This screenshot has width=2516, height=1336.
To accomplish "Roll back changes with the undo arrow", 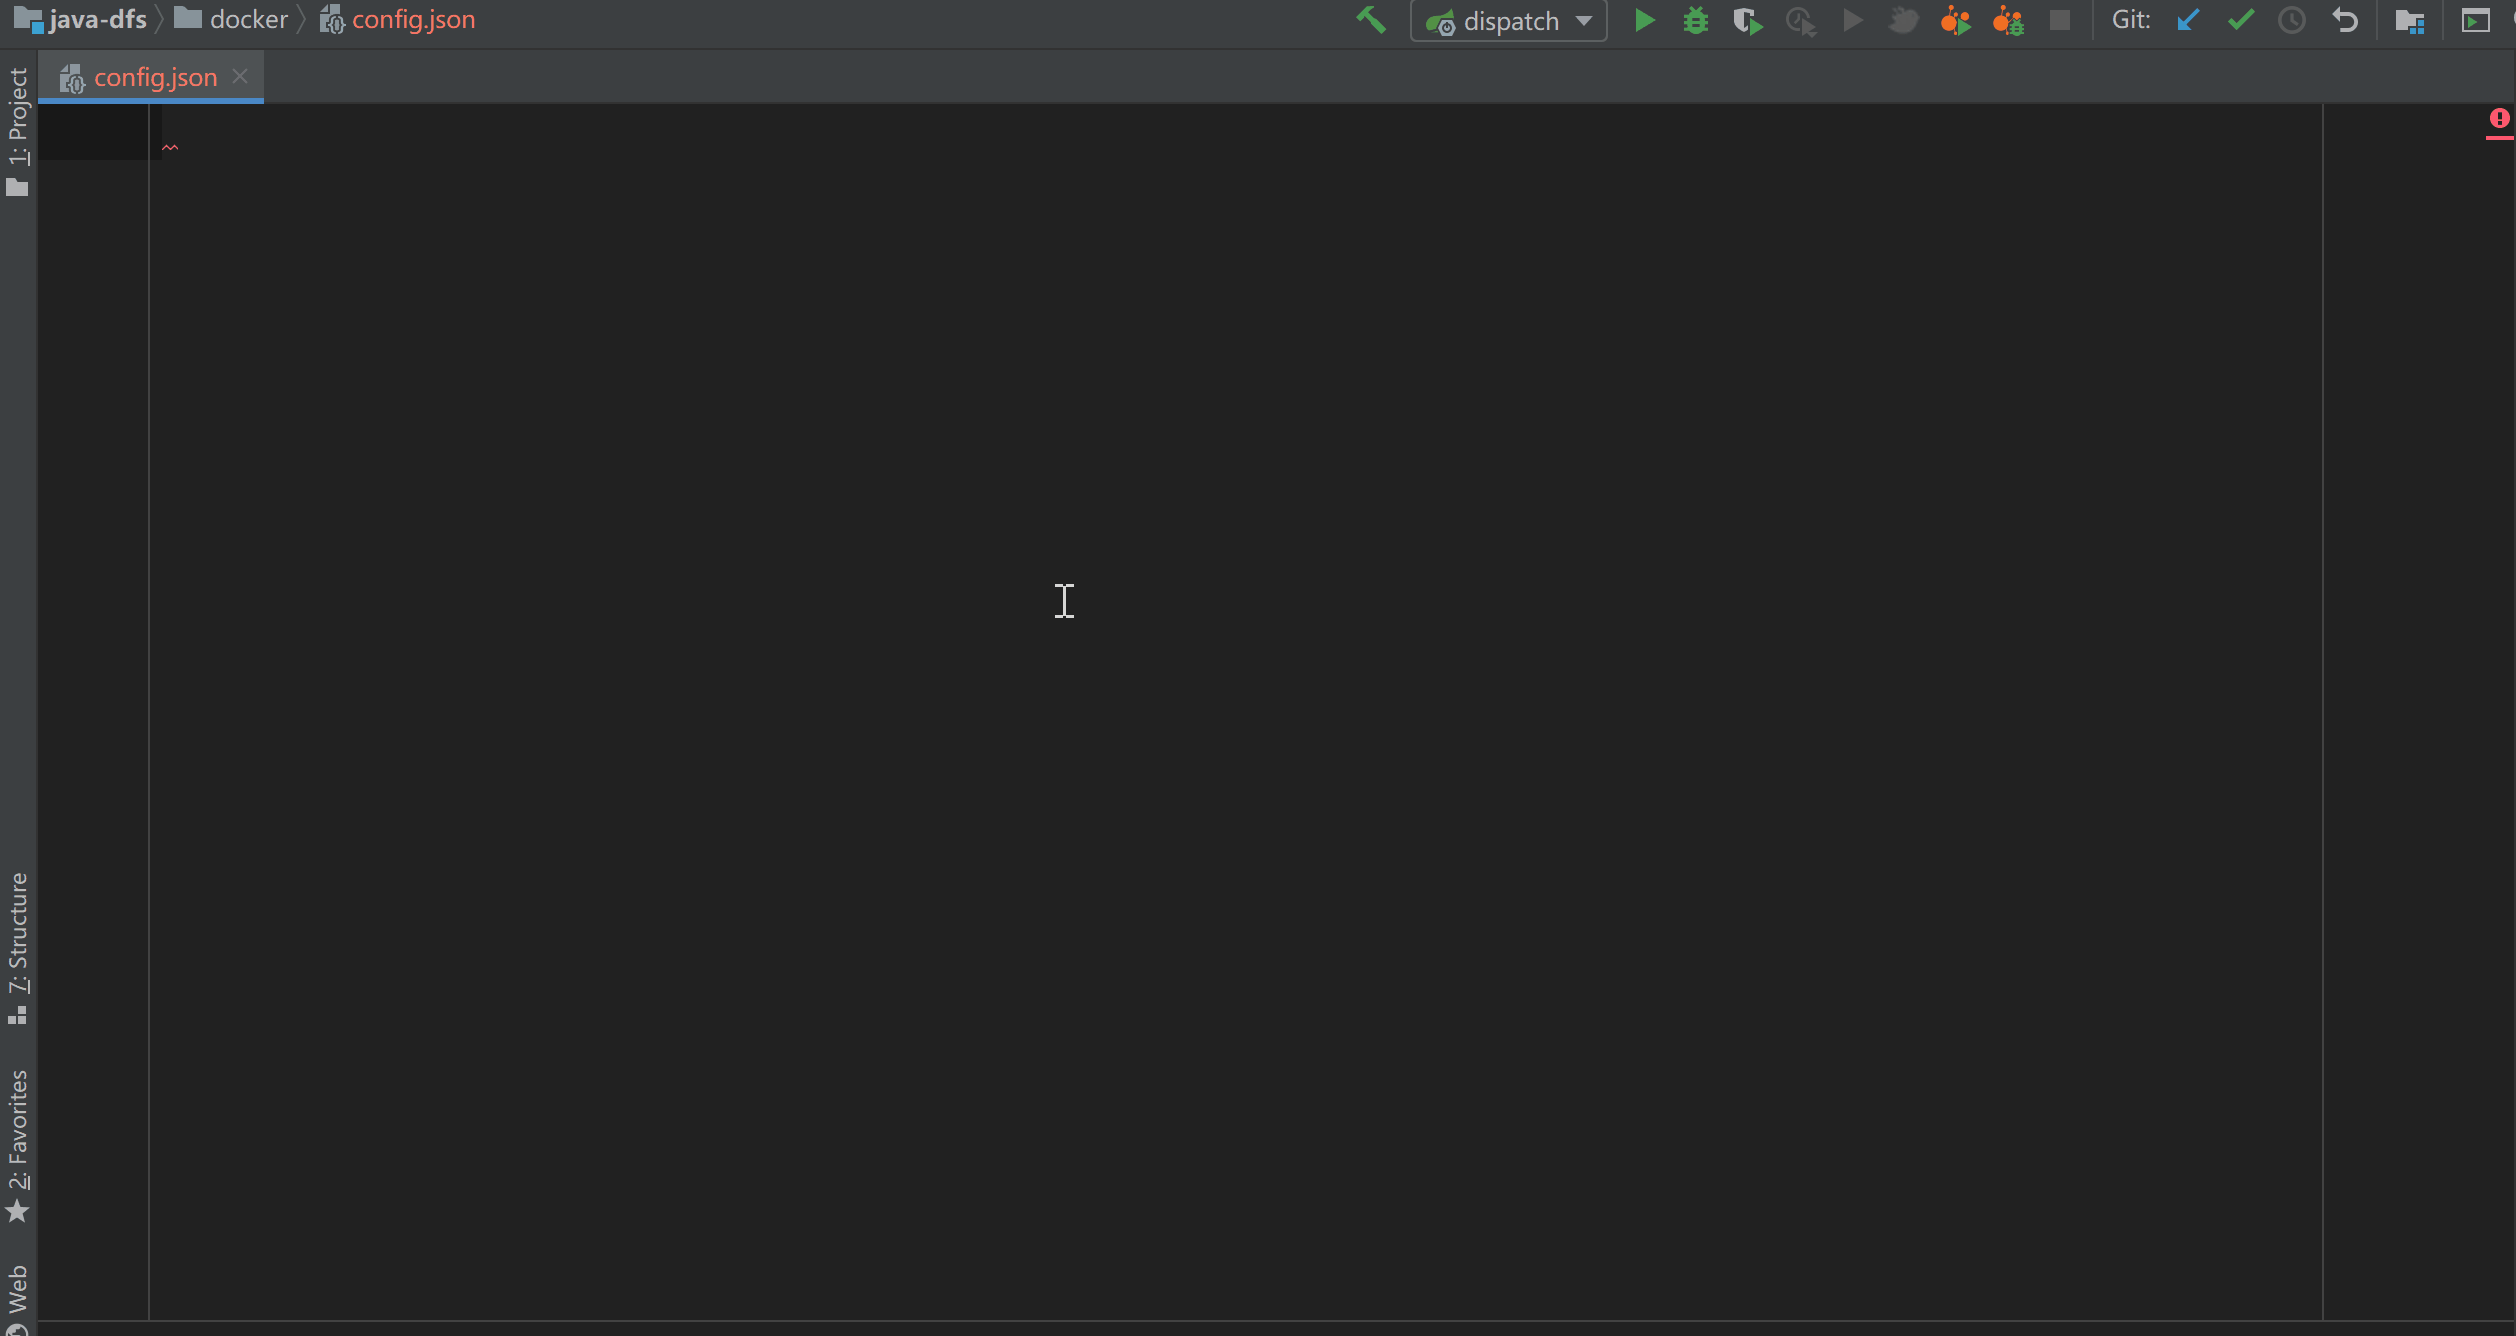I will [2345, 20].
